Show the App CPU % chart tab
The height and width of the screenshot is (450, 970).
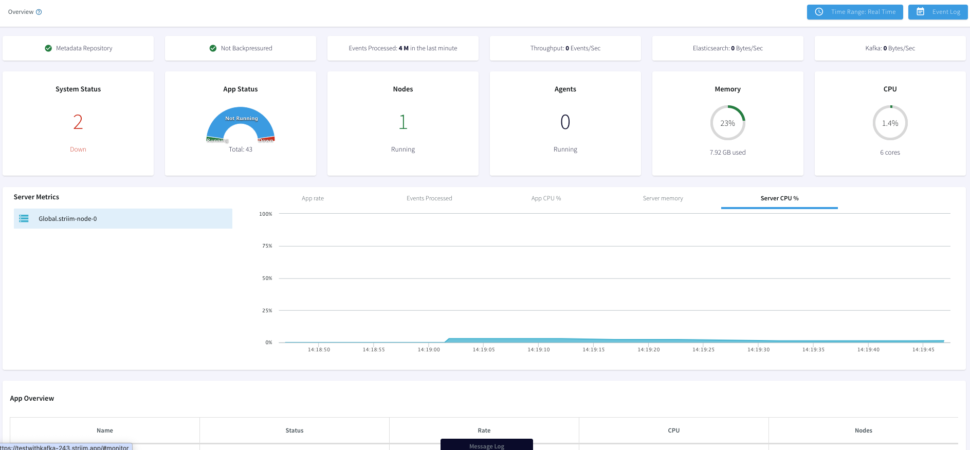pyautogui.click(x=546, y=198)
